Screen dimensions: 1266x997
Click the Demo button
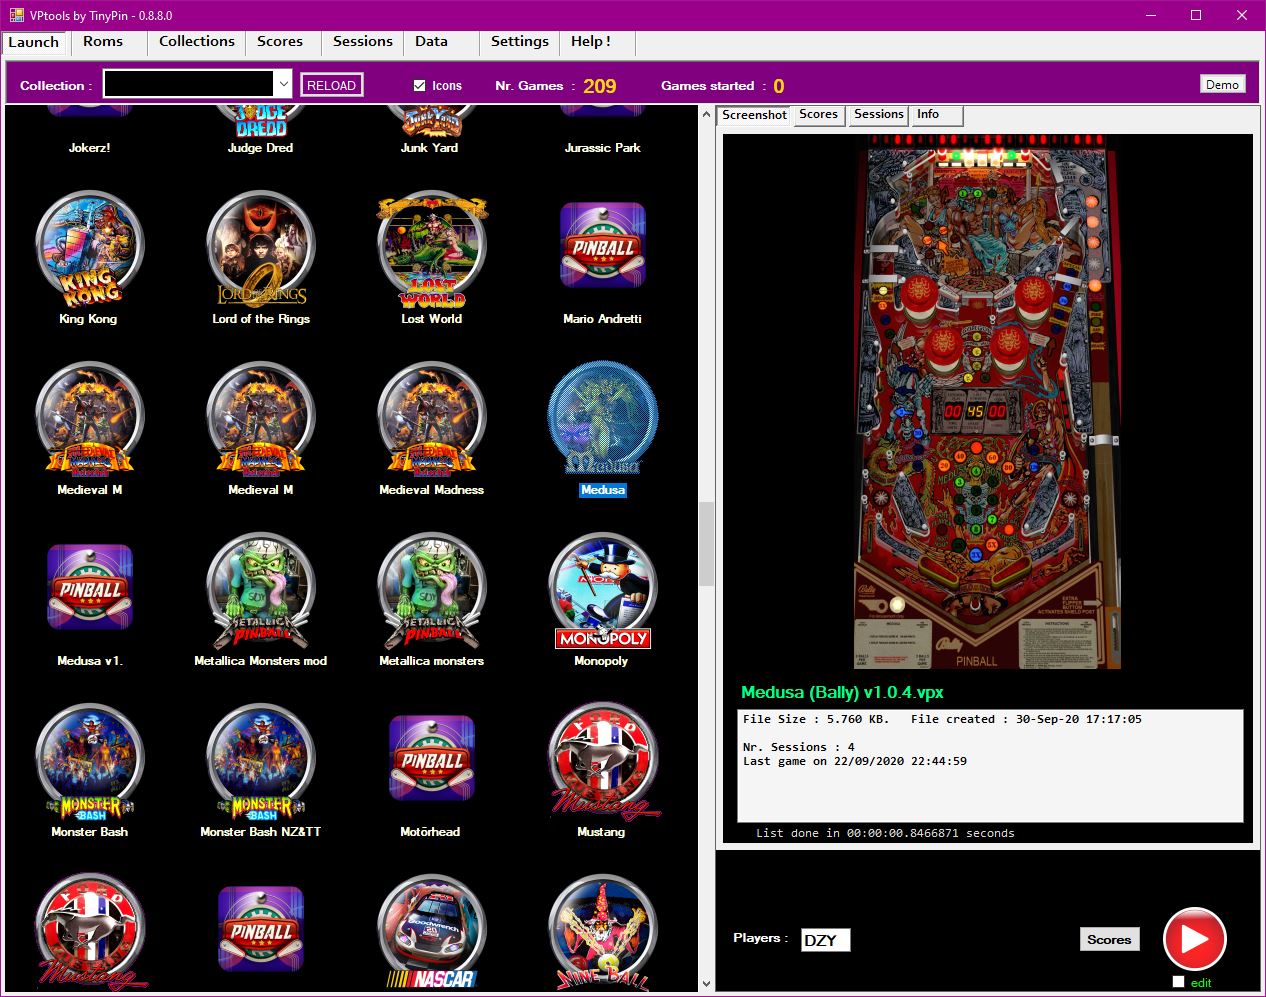coord(1222,84)
